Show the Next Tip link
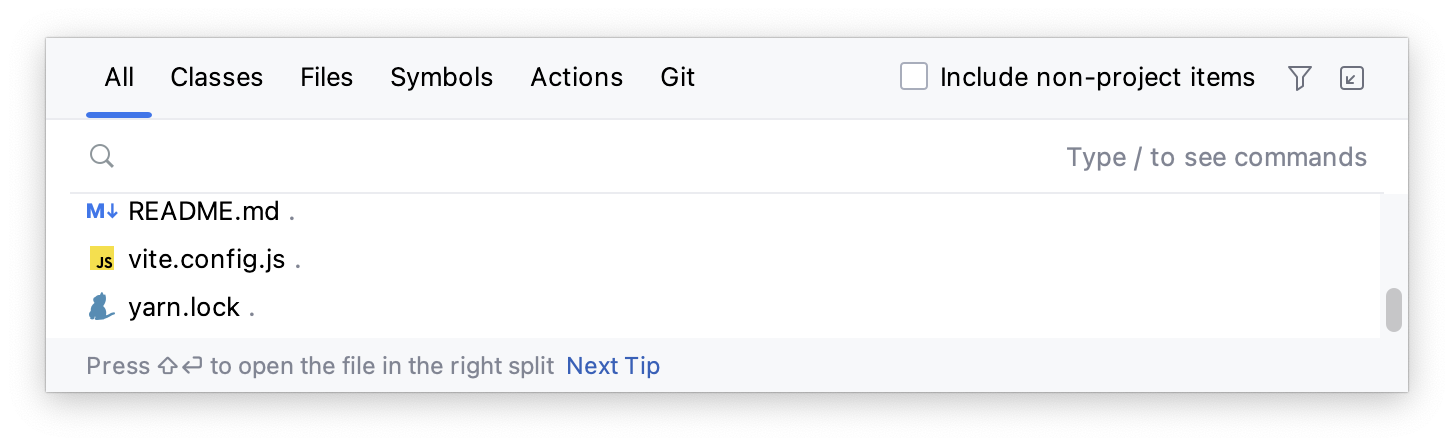 (613, 366)
